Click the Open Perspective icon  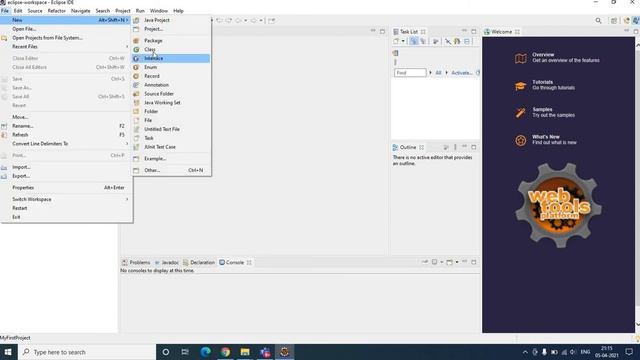(x=614, y=20)
